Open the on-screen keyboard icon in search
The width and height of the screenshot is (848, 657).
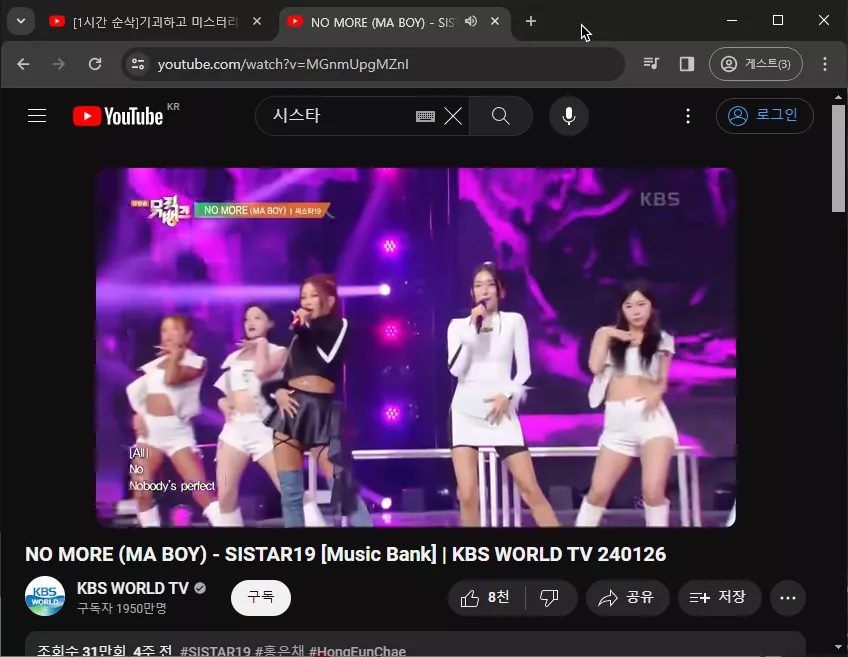(426, 116)
